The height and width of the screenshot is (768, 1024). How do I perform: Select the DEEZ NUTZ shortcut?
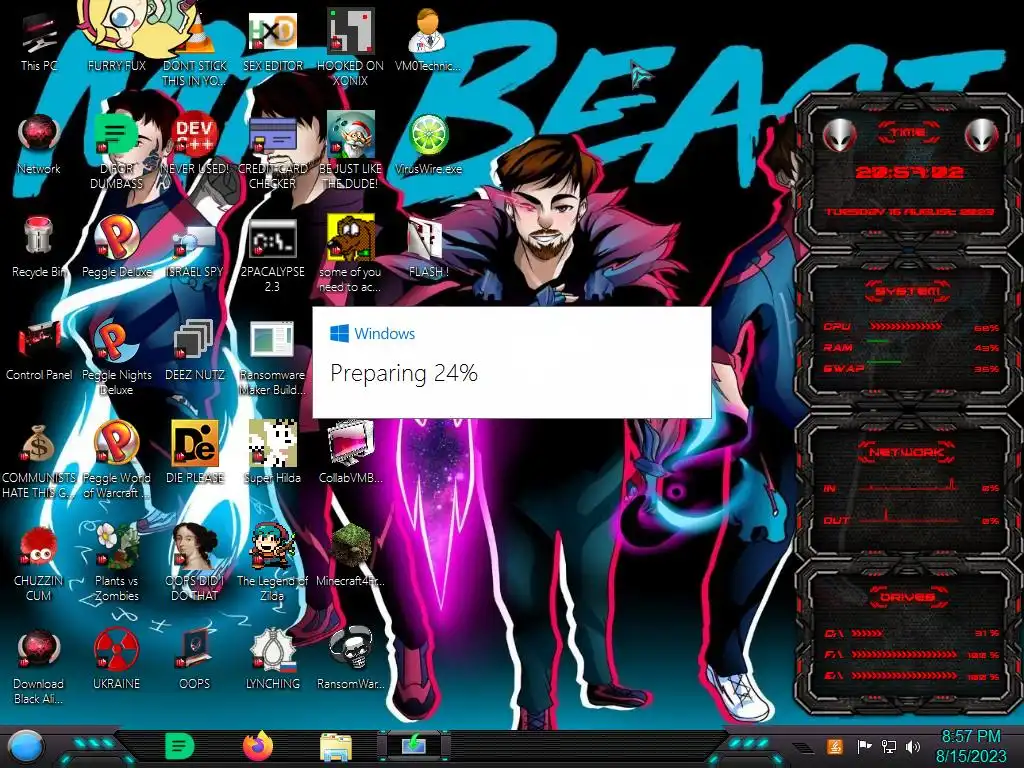(195, 350)
